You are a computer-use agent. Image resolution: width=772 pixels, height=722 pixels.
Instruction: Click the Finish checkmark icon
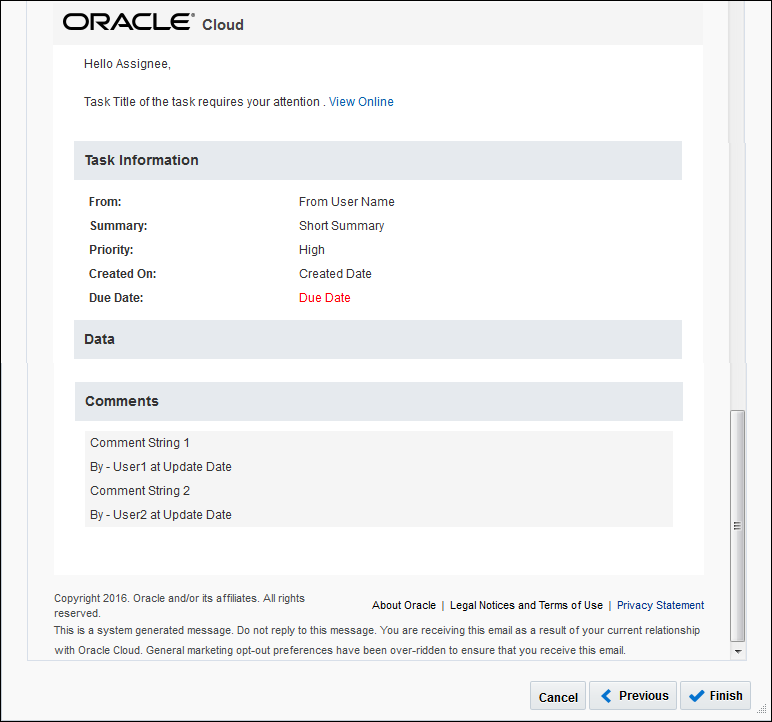point(696,695)
